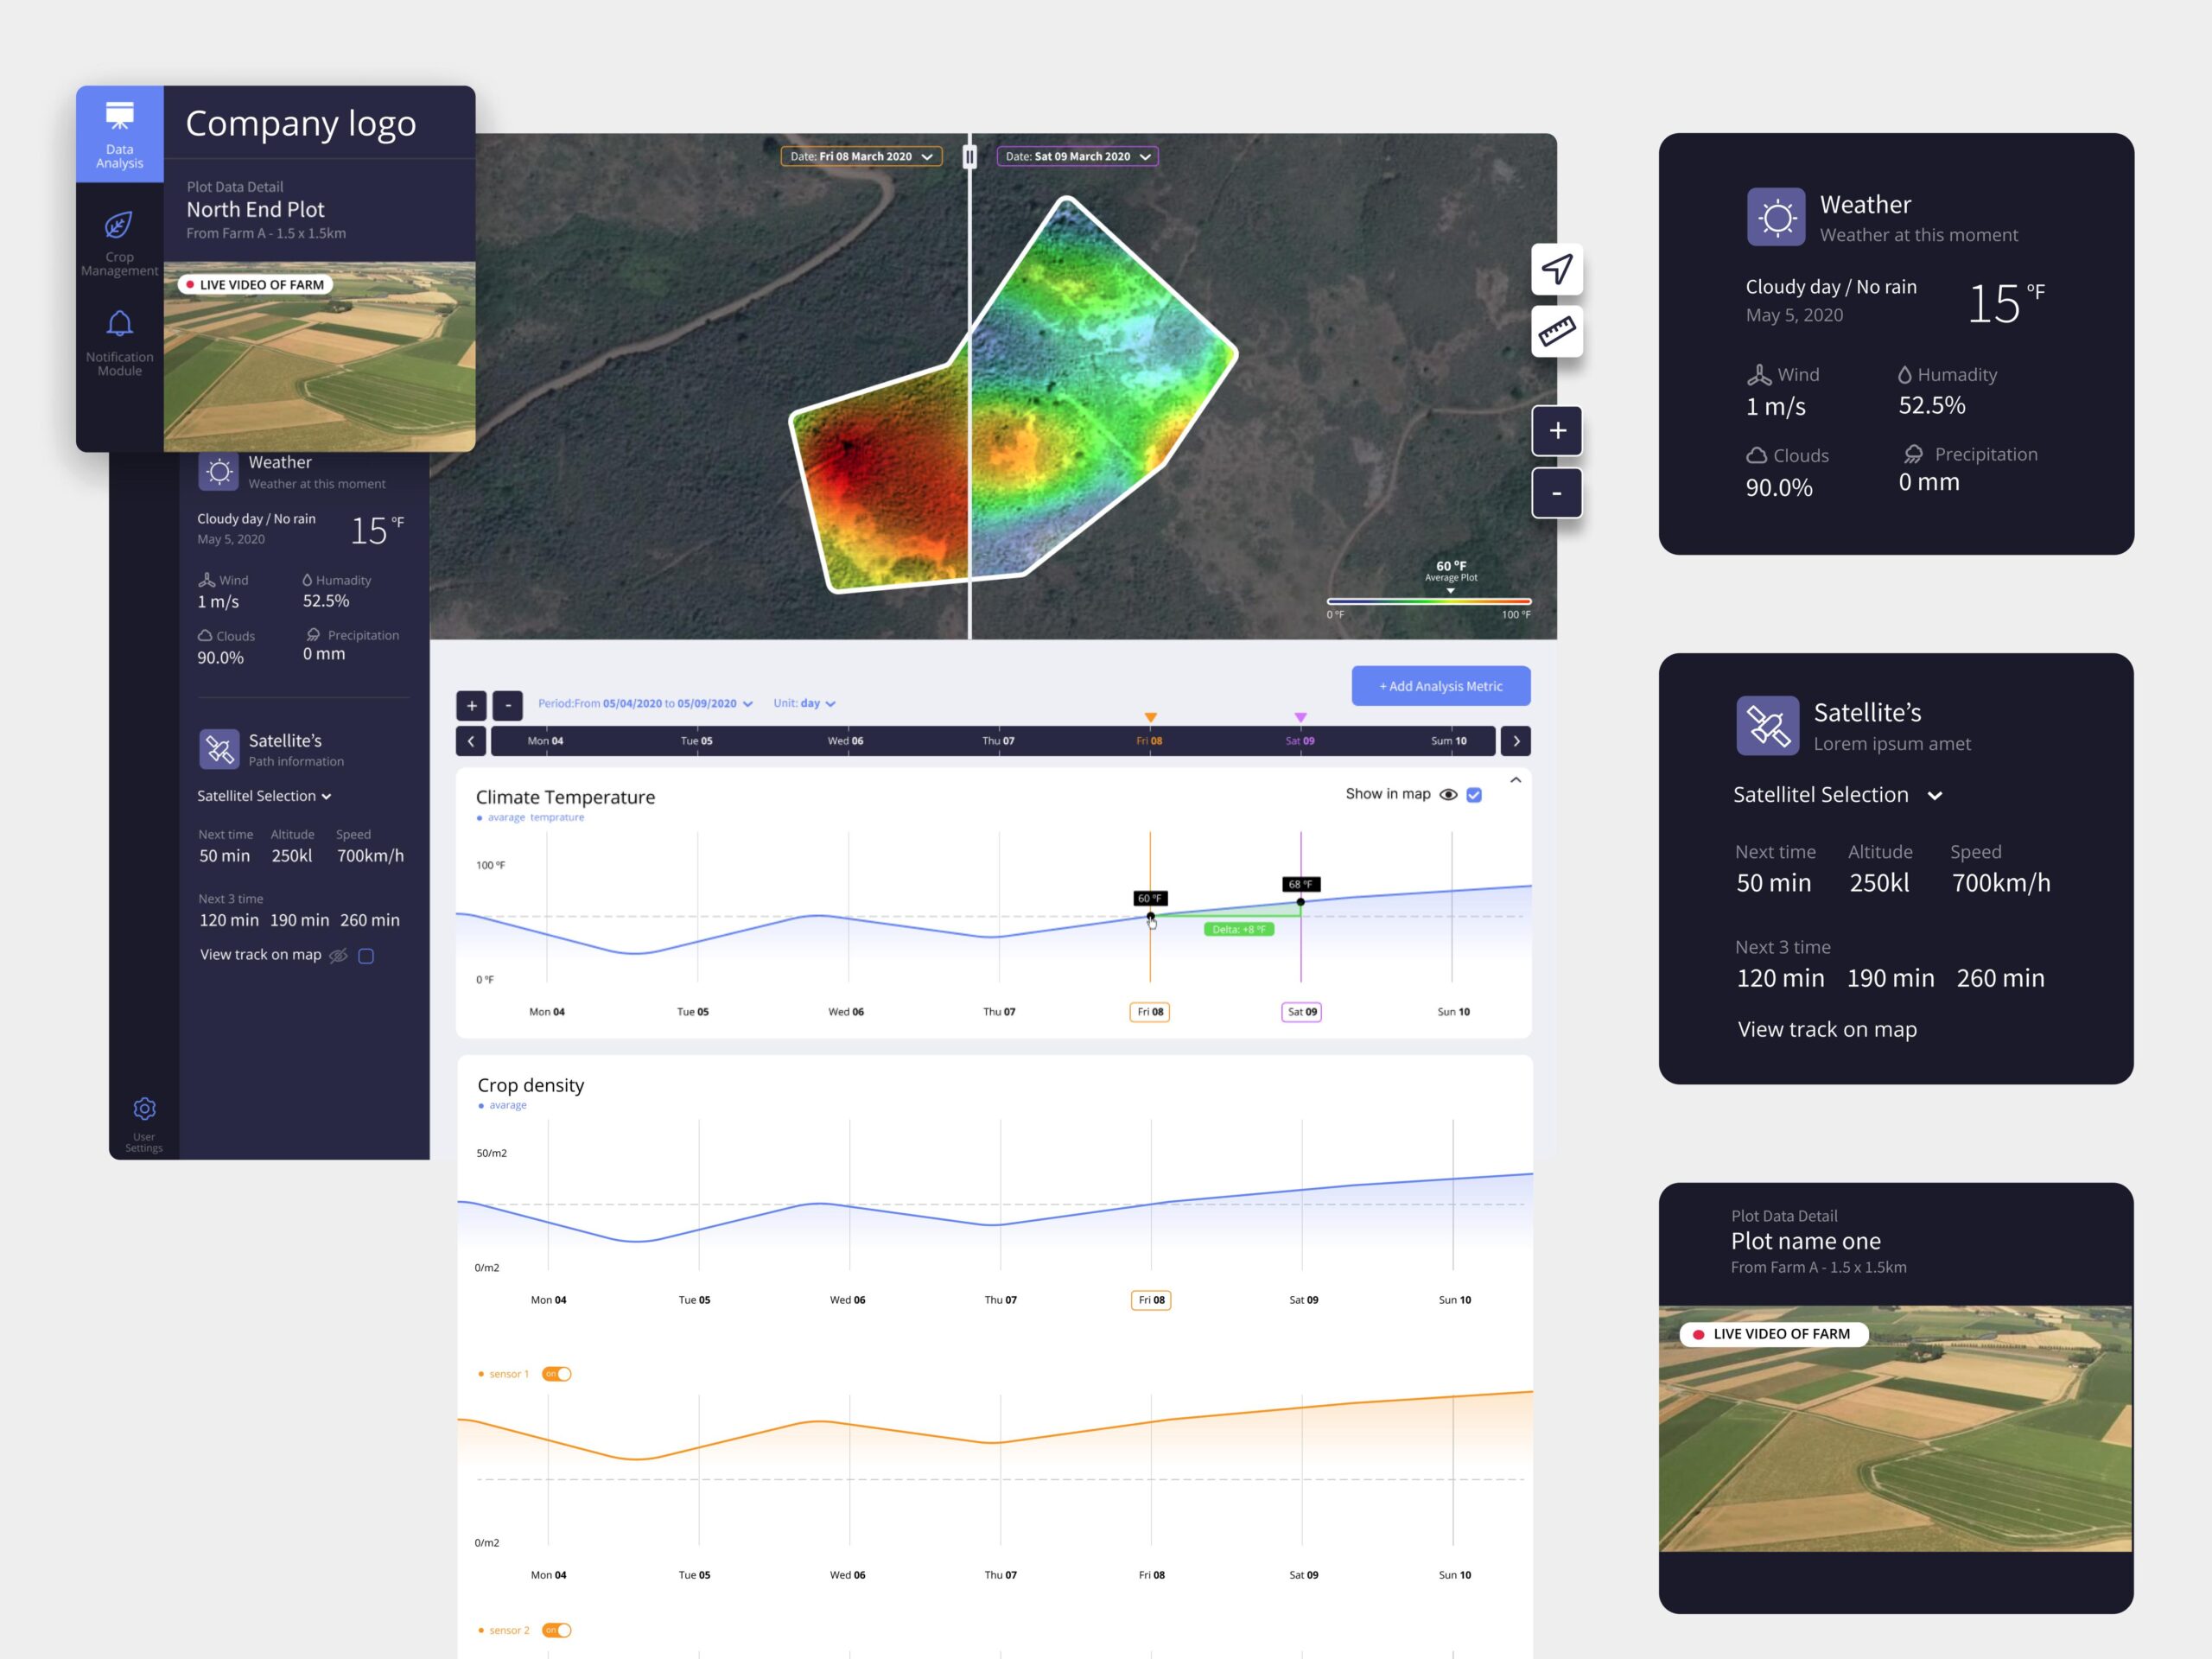Open the Sat 09 March 2020 date dropdown
2212x1659 pixels.
1077,157
